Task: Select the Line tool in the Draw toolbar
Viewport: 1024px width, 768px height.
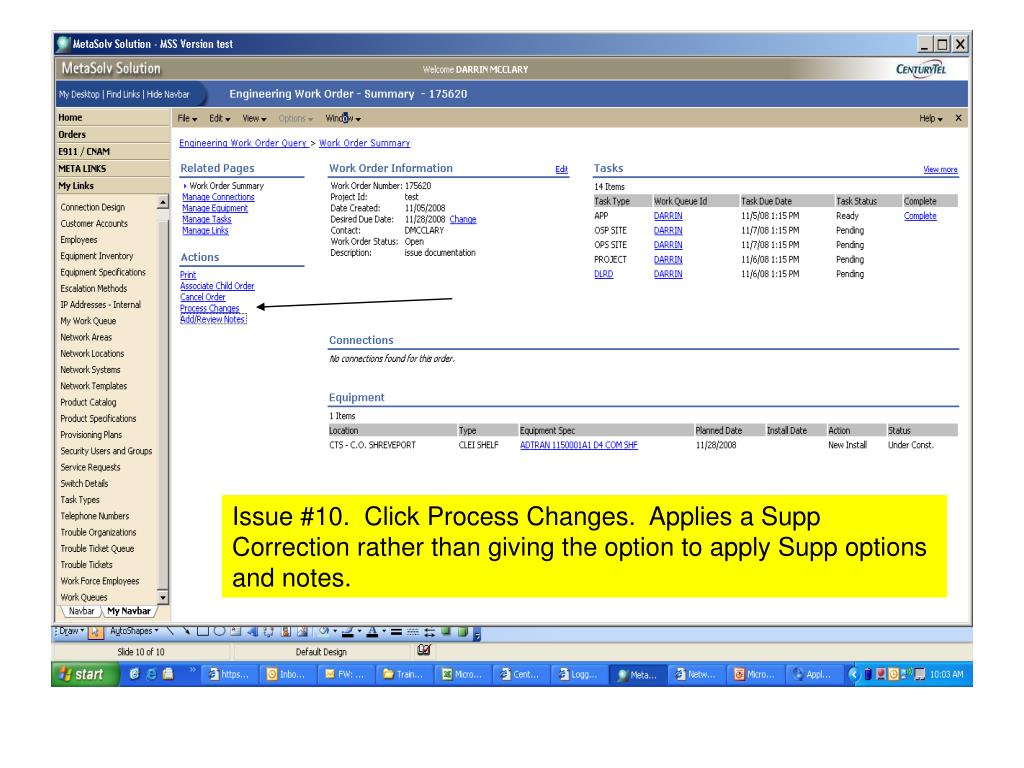Action: [170, 632]
